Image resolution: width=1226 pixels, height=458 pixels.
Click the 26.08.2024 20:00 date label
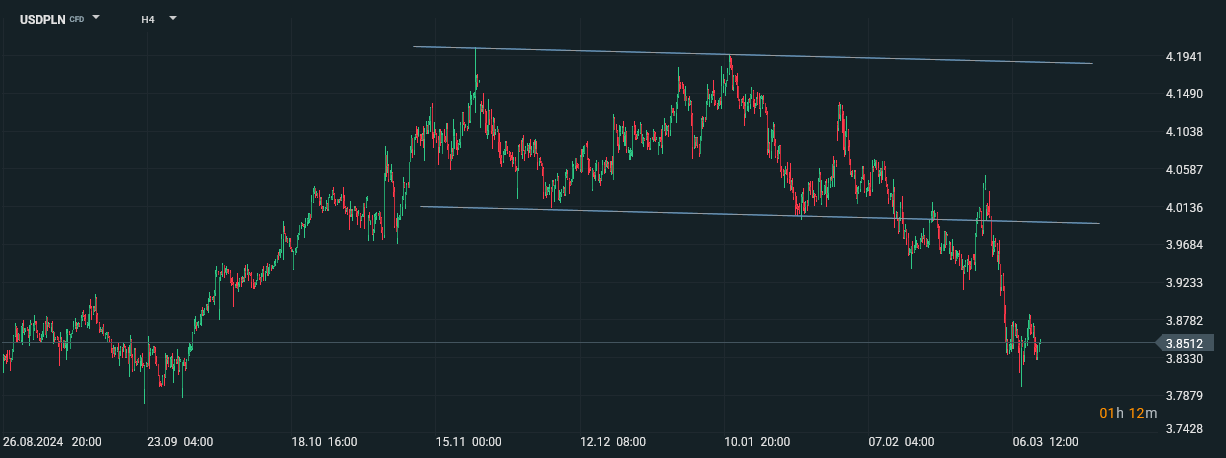coord(51,441)
